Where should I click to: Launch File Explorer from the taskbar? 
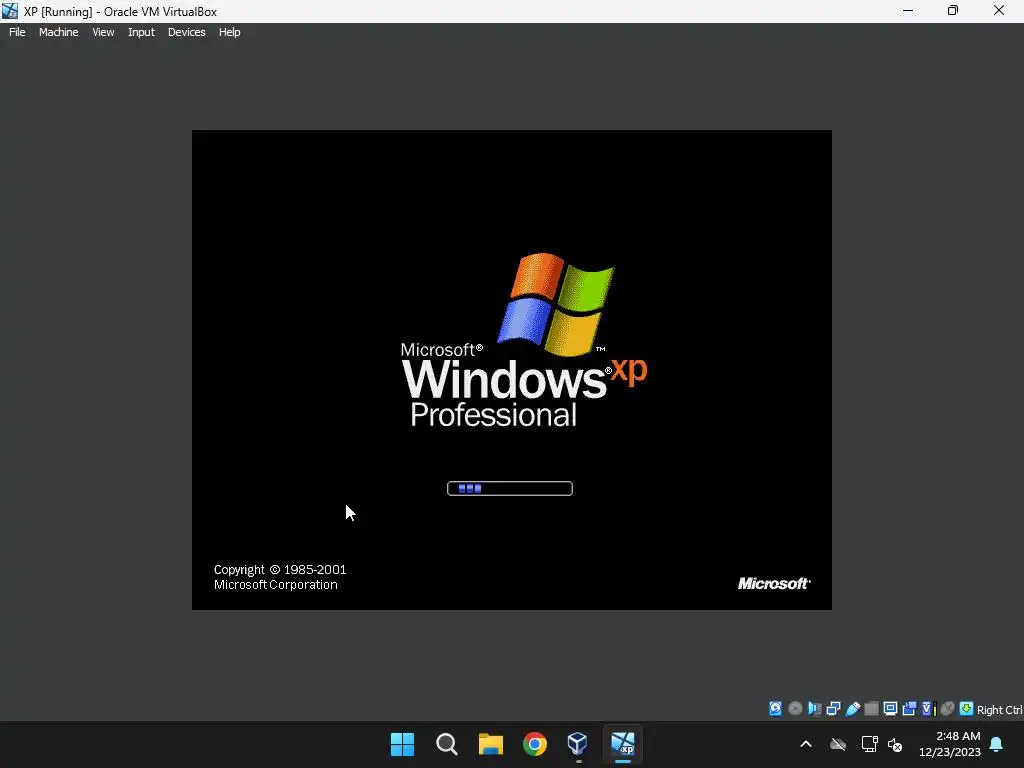[490, 744]
